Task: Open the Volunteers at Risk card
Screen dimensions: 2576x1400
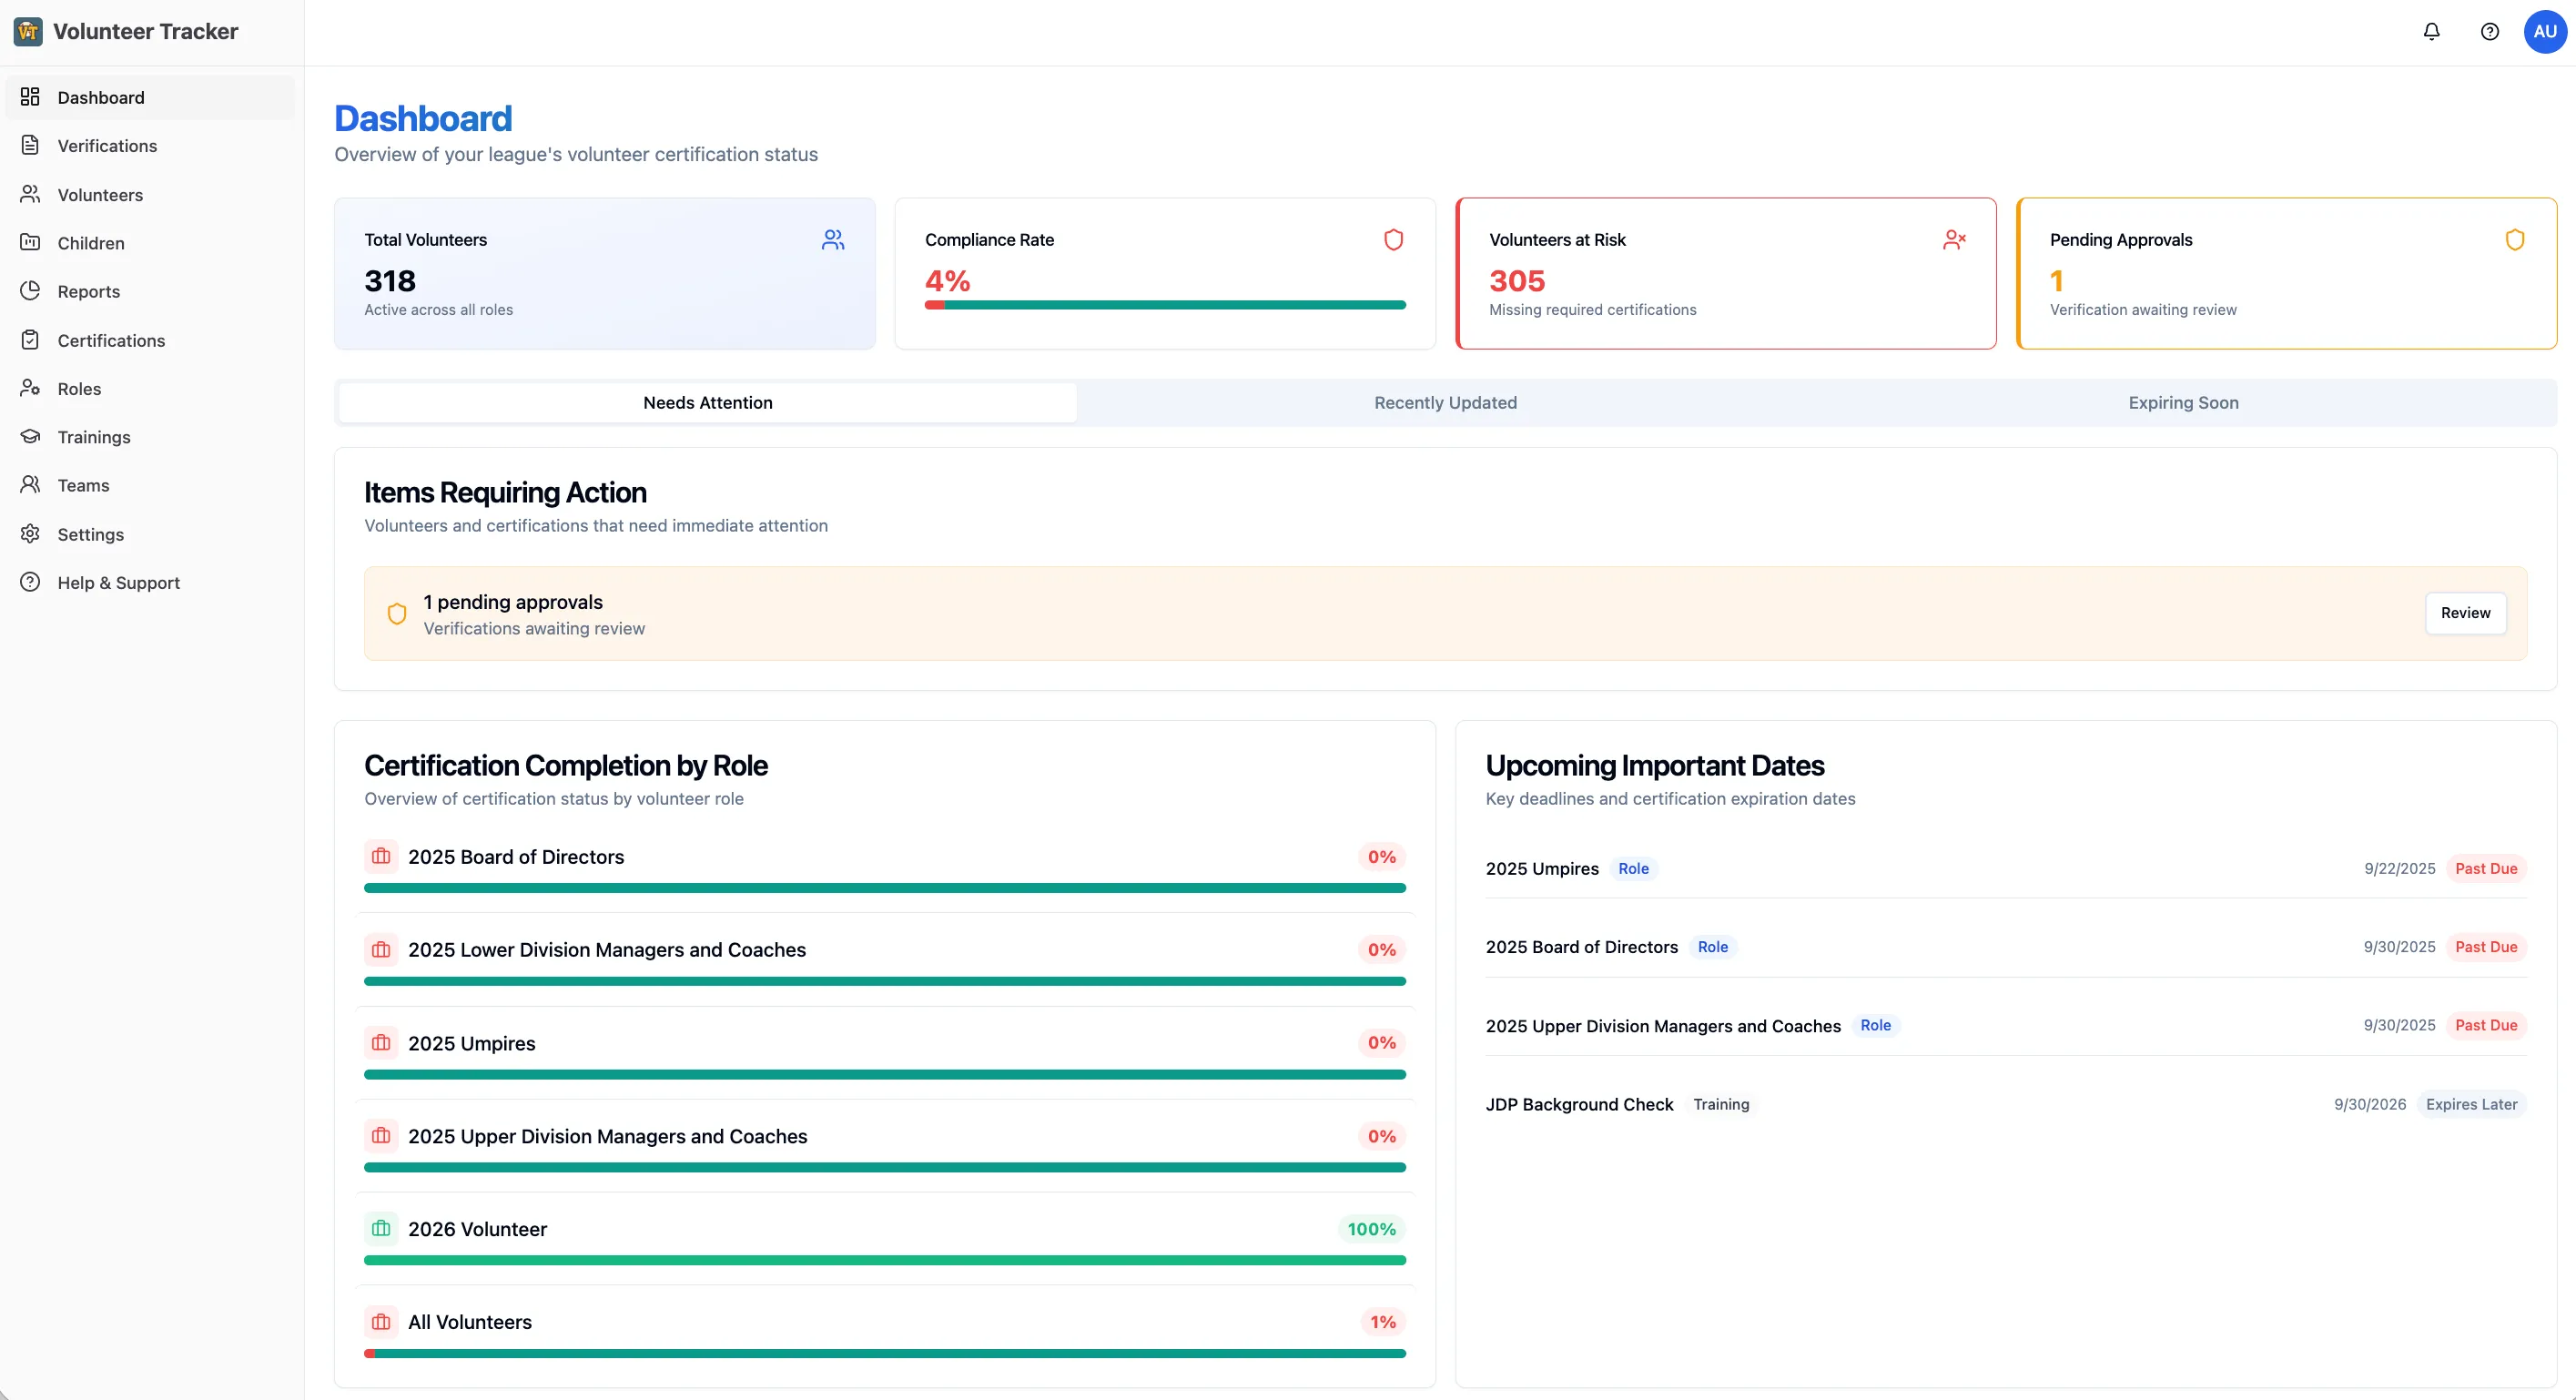Action: coord(1725,274)
